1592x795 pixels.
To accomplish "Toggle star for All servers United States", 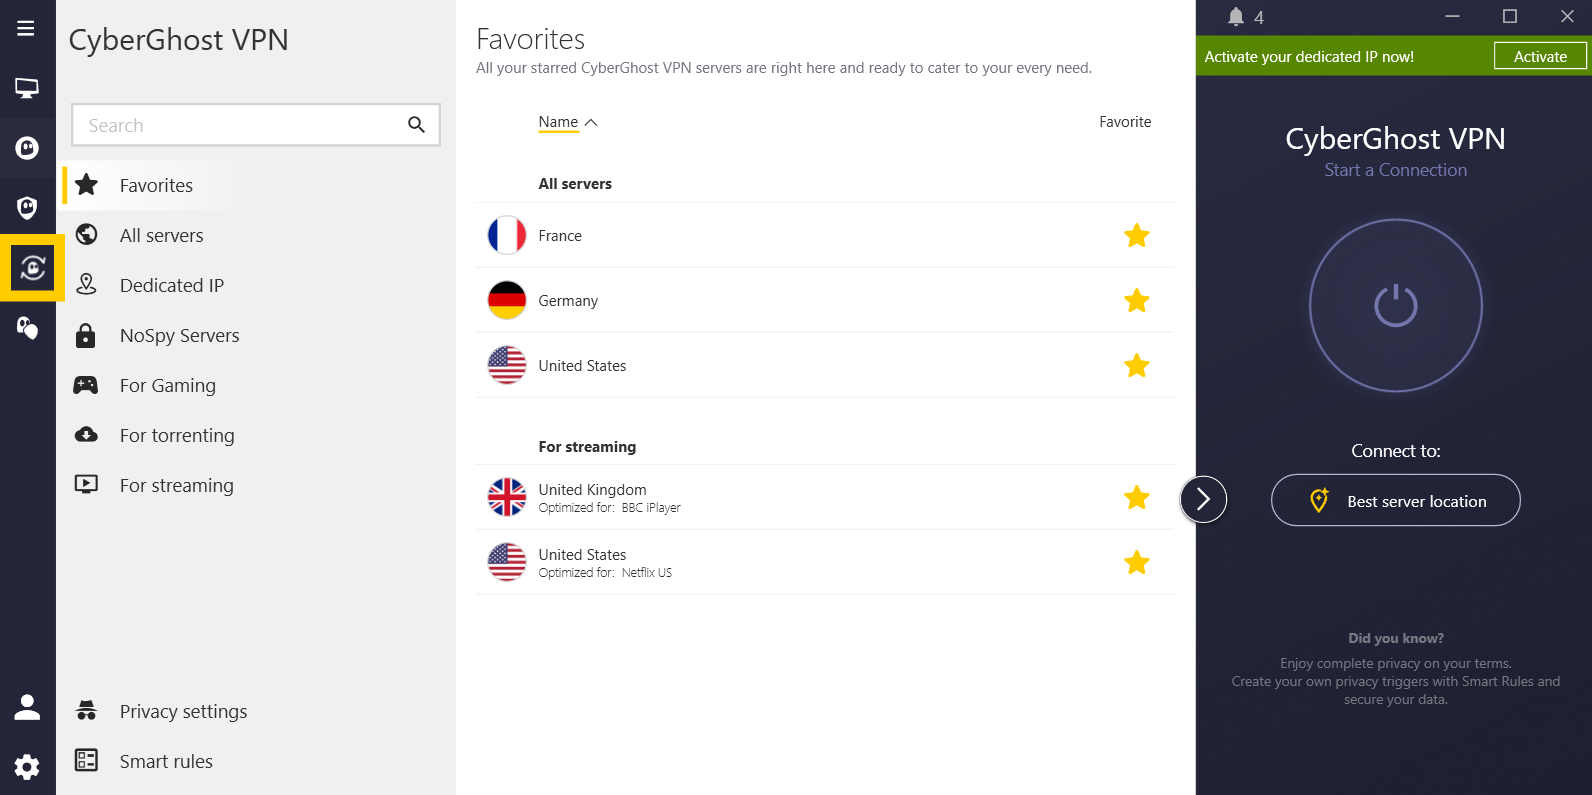I will point(1136,365).
